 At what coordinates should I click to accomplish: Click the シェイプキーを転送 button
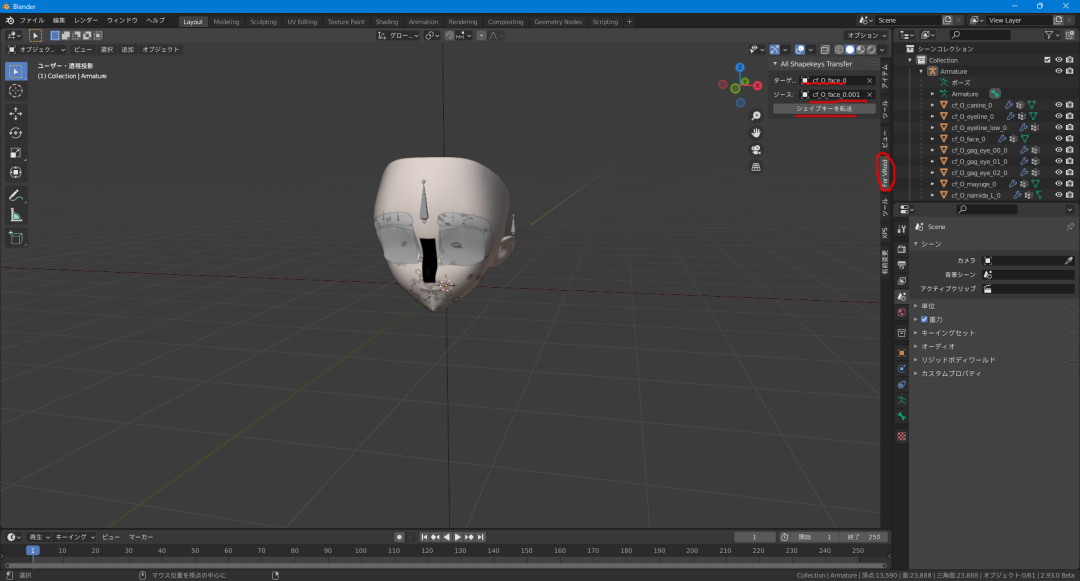(x=824, y=109)
